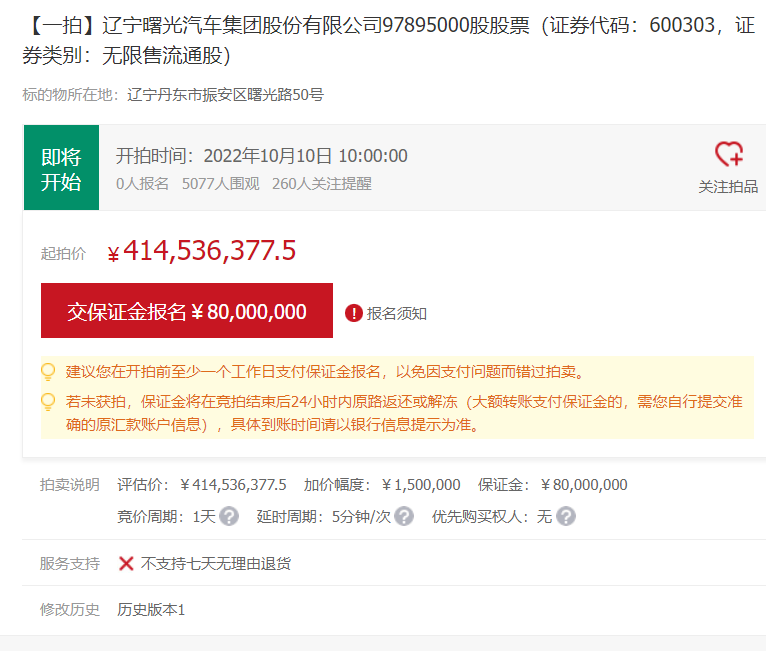This screenshot has height=651, width=766.
Task: Click the question mark next to 优先购买权人
Action: (x=566, y=516)
